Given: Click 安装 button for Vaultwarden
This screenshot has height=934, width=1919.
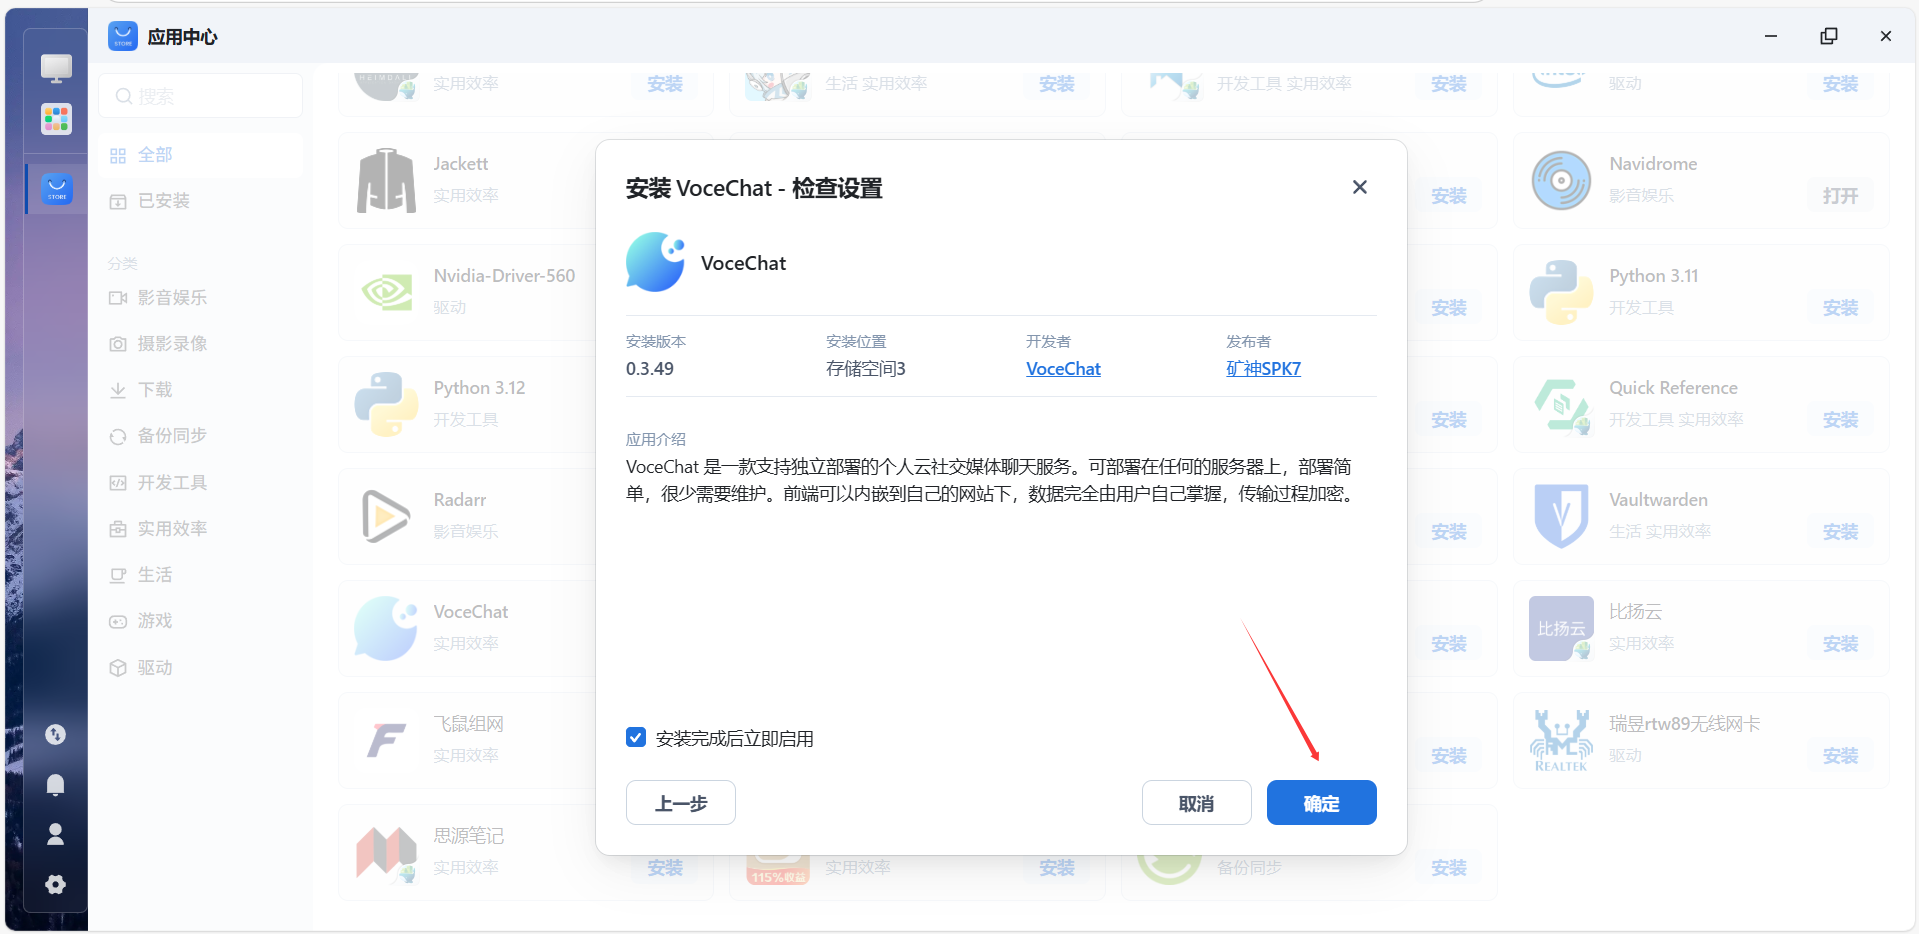Looking at the screenshot, I should click(1840, 532).
